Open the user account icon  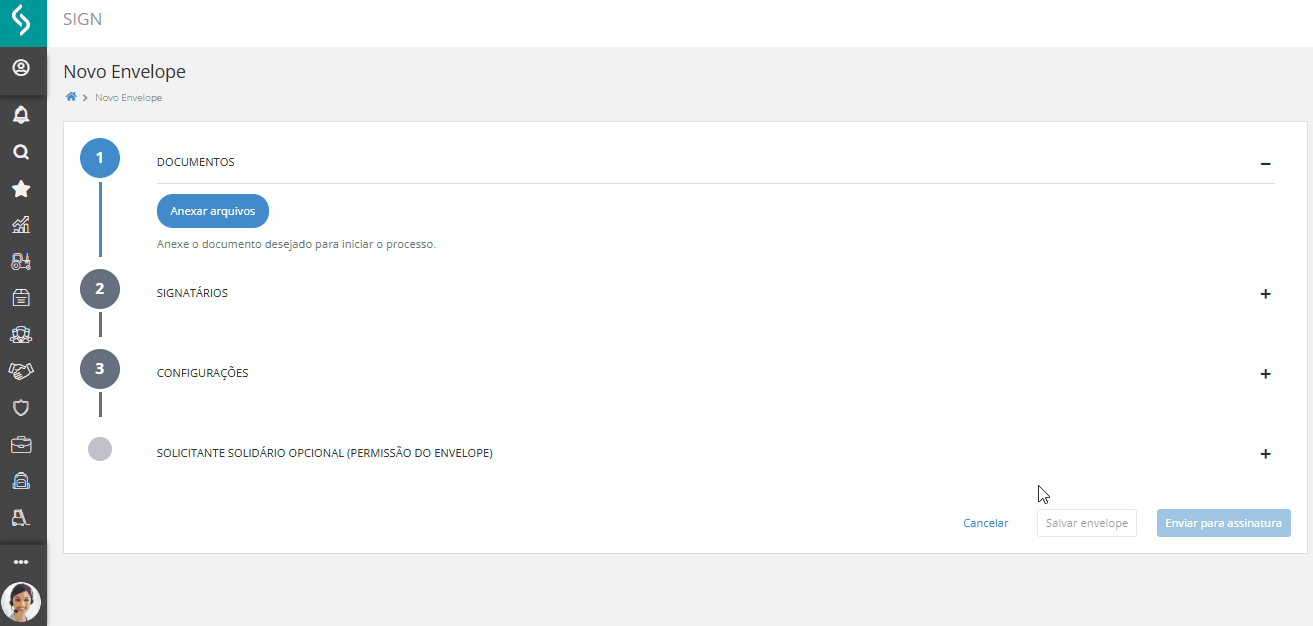[x=21, y=69]
